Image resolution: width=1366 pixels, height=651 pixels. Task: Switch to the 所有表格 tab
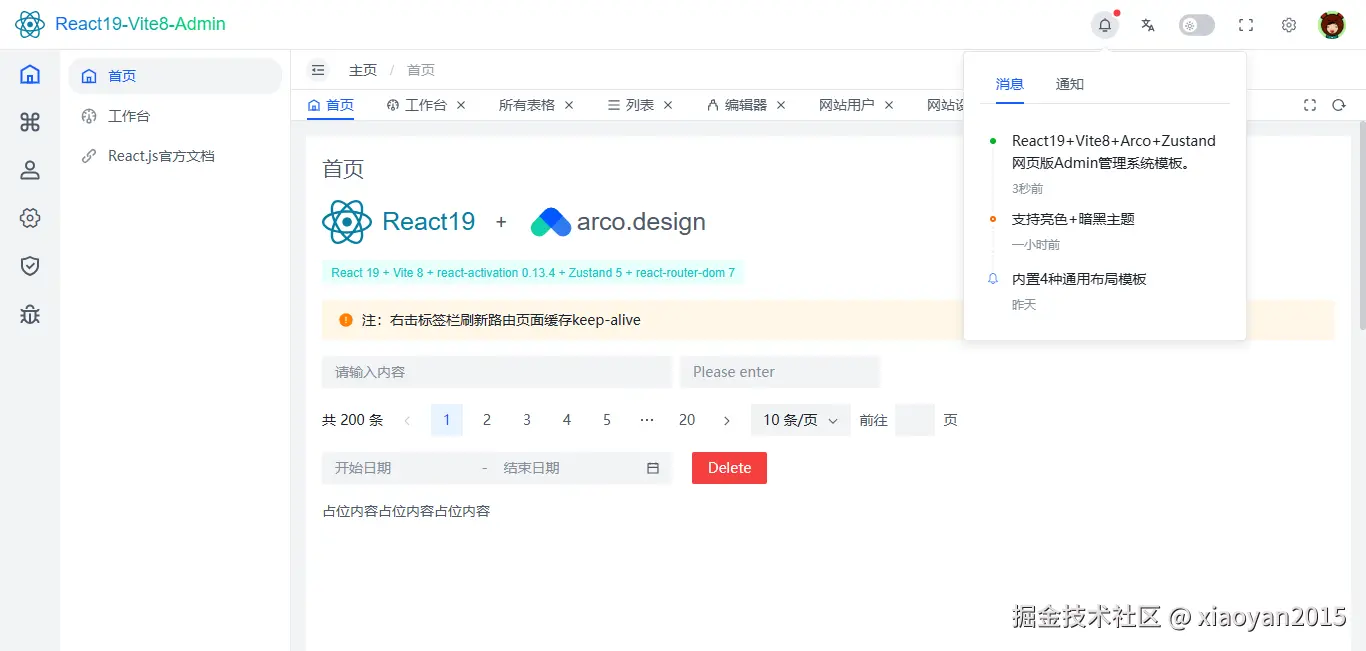pyautogui.click(x=527, y=105)
